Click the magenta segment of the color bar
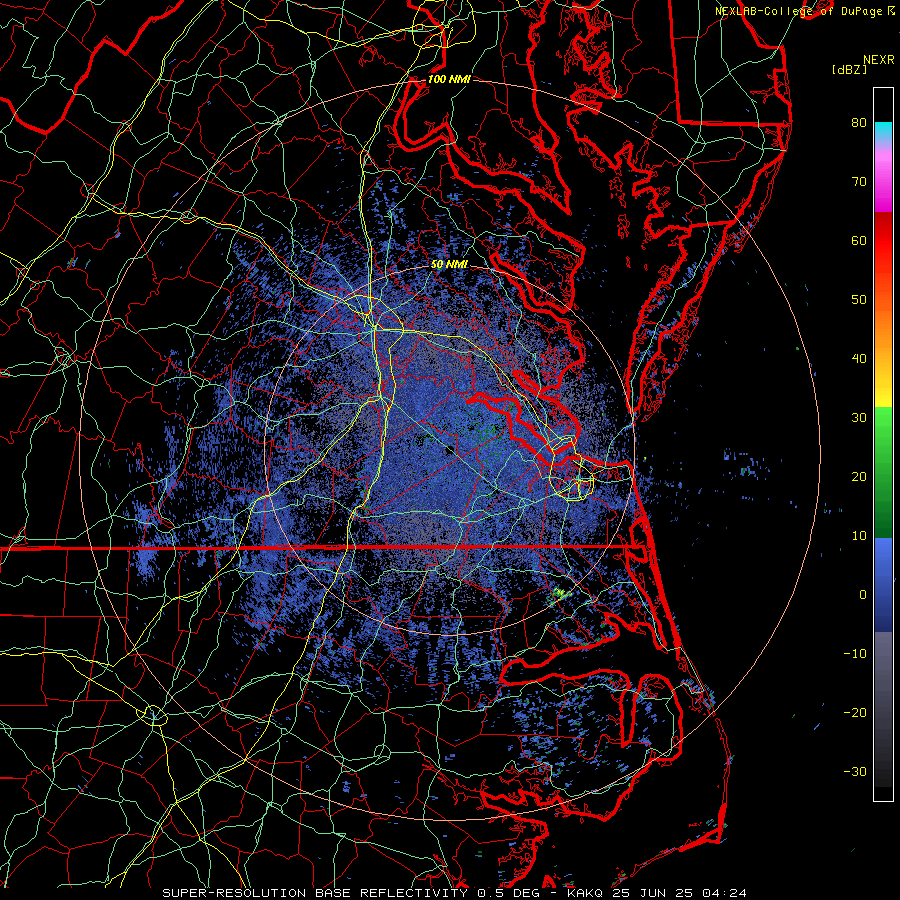This screenshot has width=900, height=900. pyautogui.click(x=883, y=184)
